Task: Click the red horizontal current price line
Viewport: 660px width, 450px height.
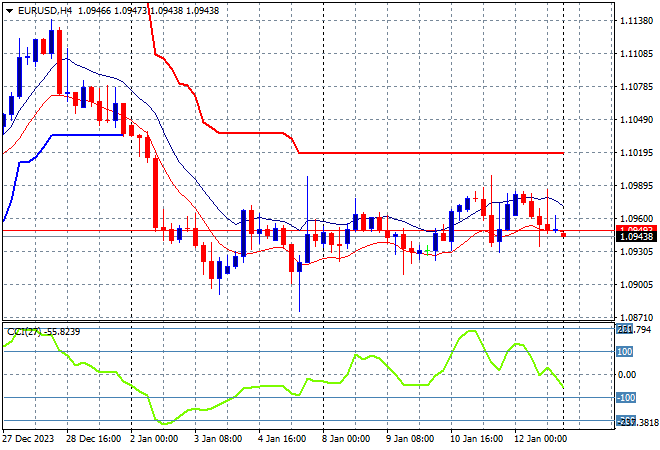Action: pyautogui.click(x=300, y=231)
